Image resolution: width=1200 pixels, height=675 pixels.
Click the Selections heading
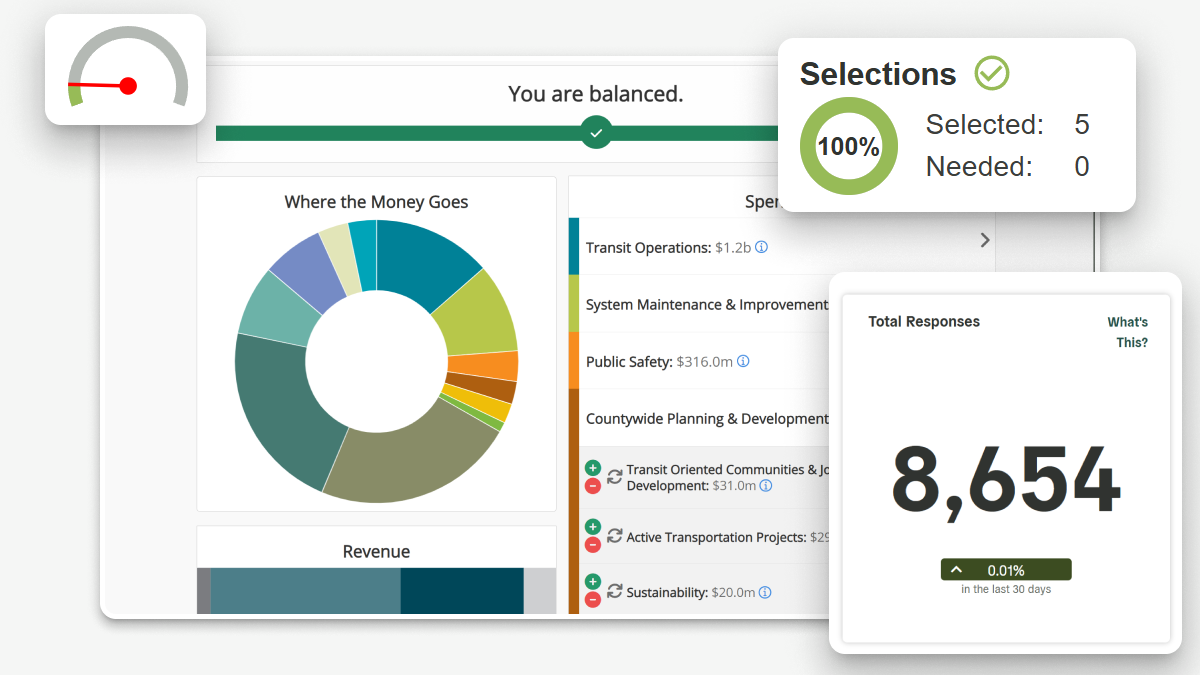[x=877, y=73]
